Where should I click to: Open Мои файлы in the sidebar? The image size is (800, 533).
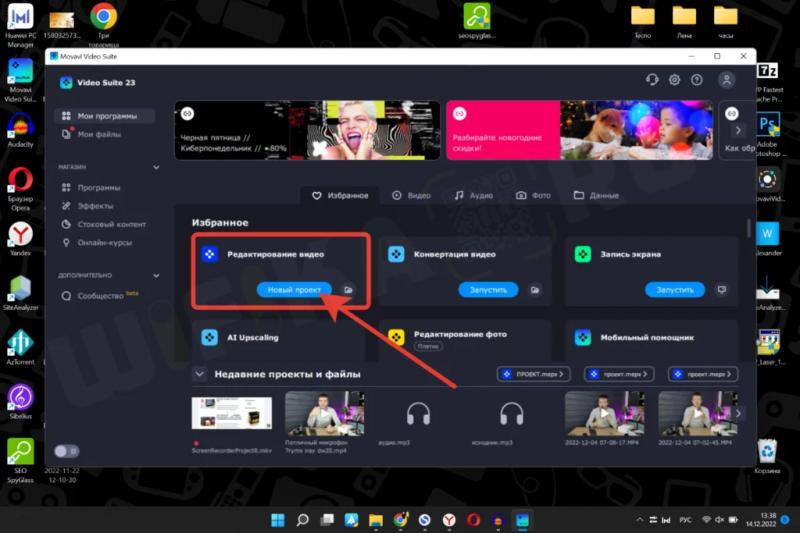[x=99, y=134]
